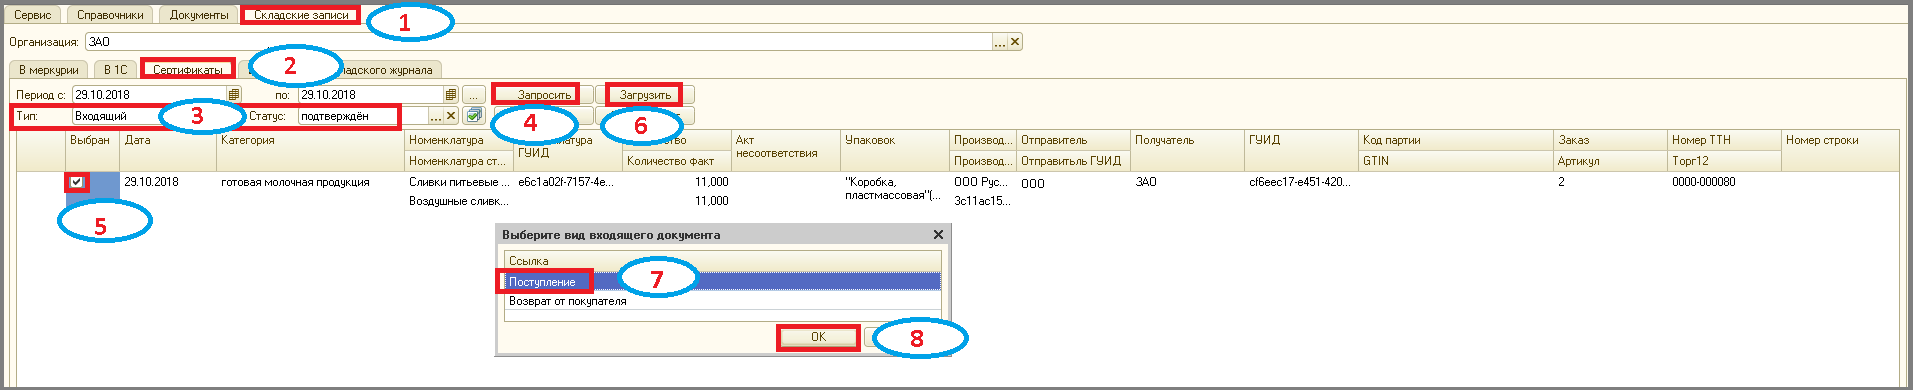Choose Поступление in the document type dialog
The image size is (1913, 390).
[x=722, y=282]
